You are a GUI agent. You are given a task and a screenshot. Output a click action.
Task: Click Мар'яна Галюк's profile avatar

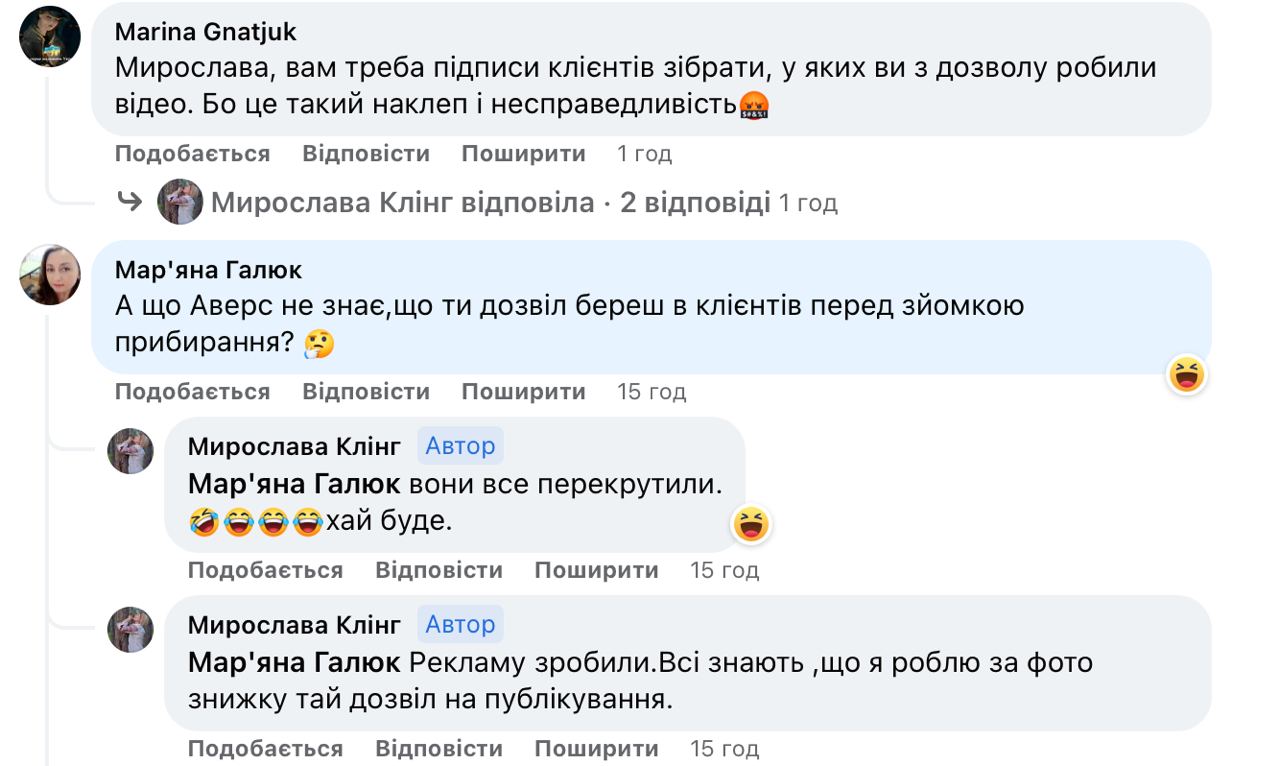coord(50,274)
